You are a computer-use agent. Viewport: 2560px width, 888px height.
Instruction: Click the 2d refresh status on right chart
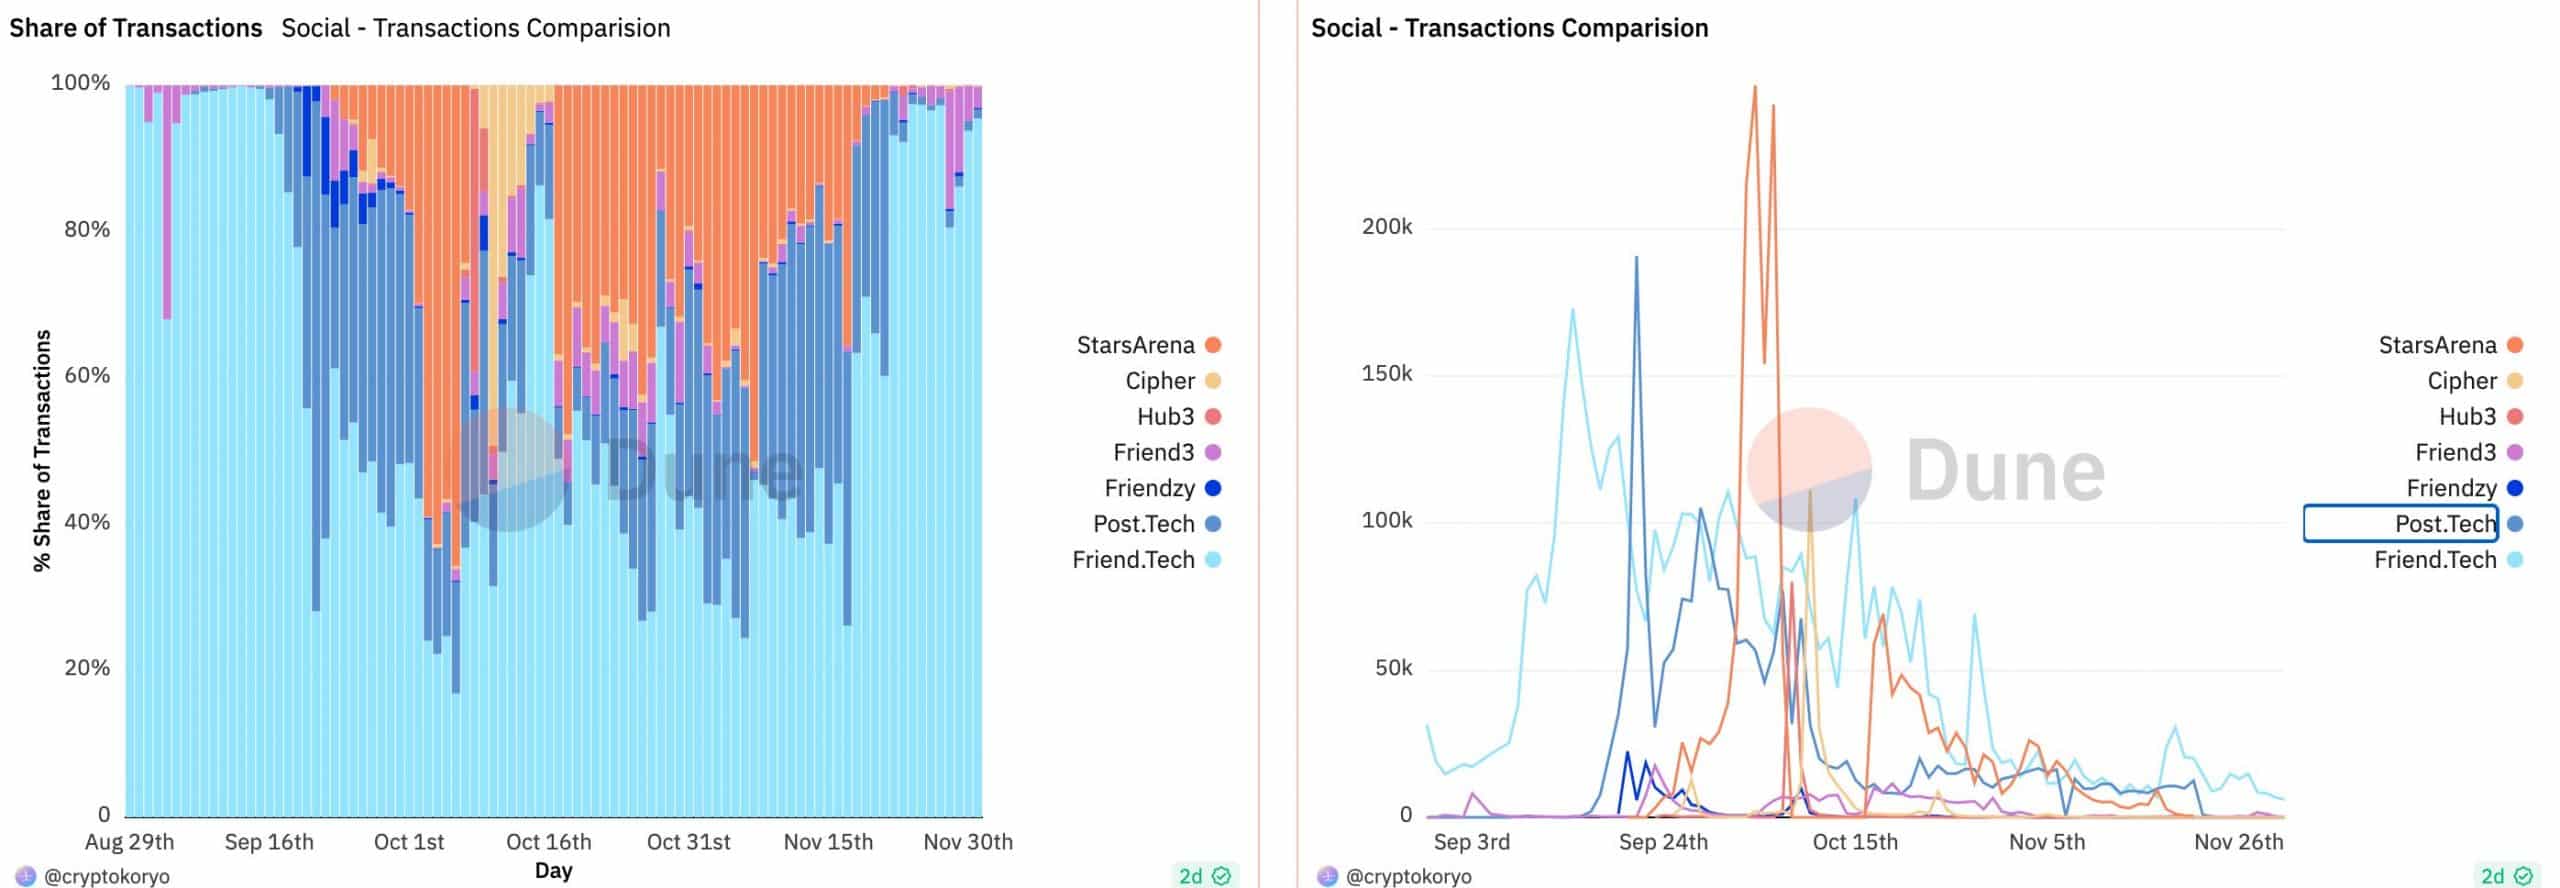point(2507,876)
